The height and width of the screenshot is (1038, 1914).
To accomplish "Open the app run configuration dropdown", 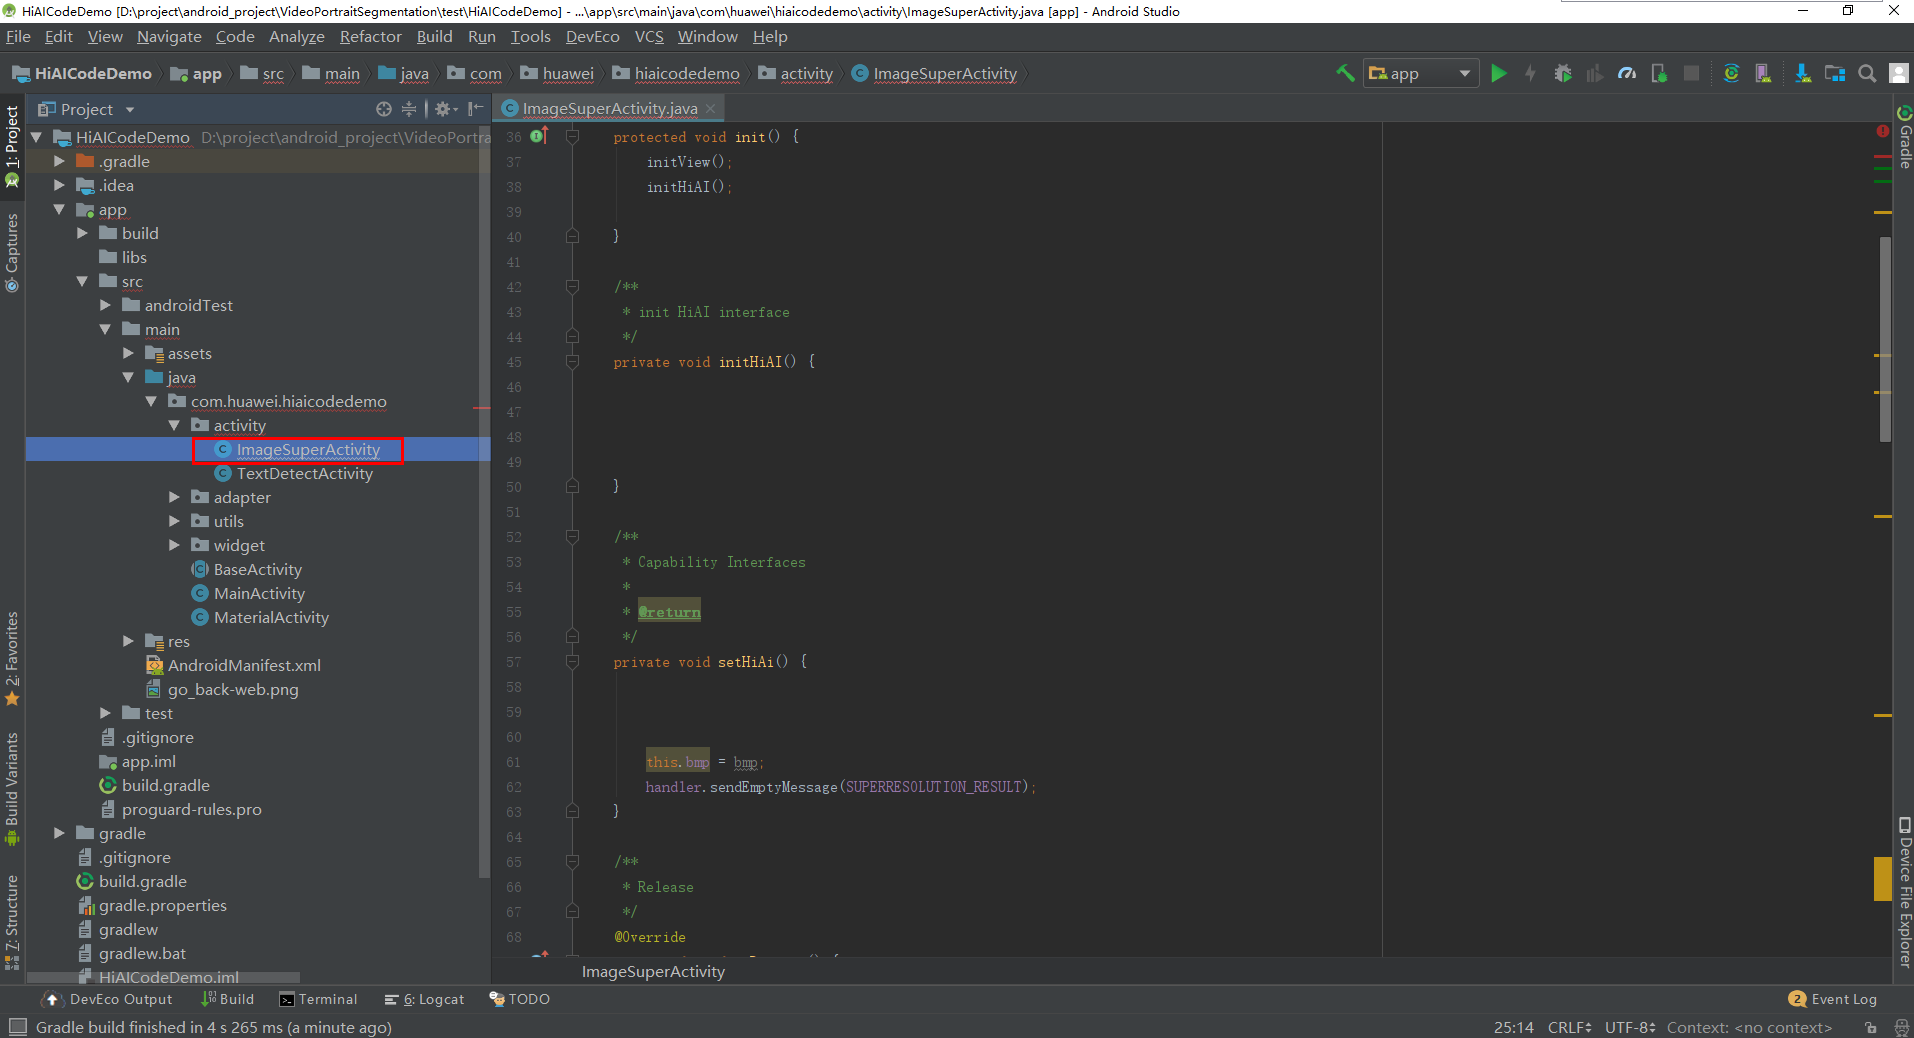I will (1421, 73).
